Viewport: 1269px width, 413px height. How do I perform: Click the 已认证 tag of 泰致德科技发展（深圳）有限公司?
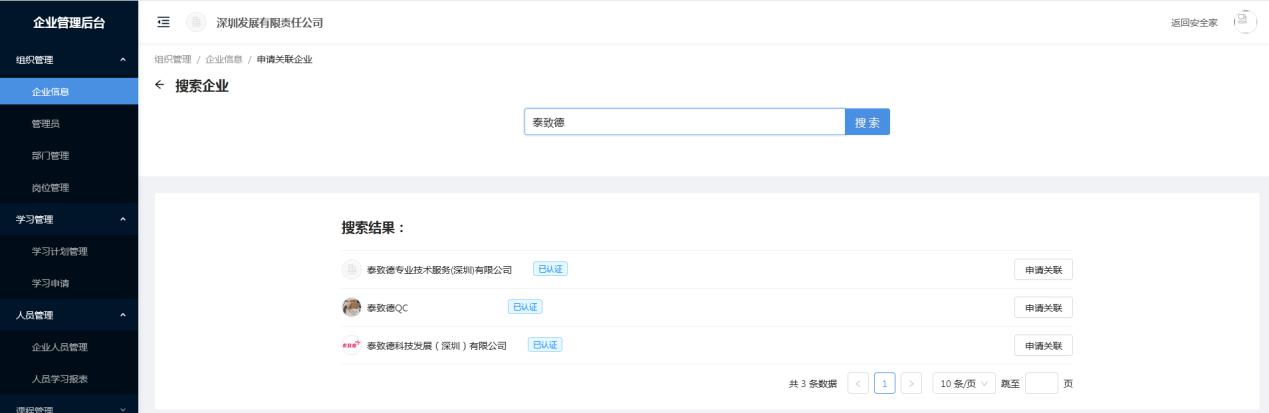[545, 345]
